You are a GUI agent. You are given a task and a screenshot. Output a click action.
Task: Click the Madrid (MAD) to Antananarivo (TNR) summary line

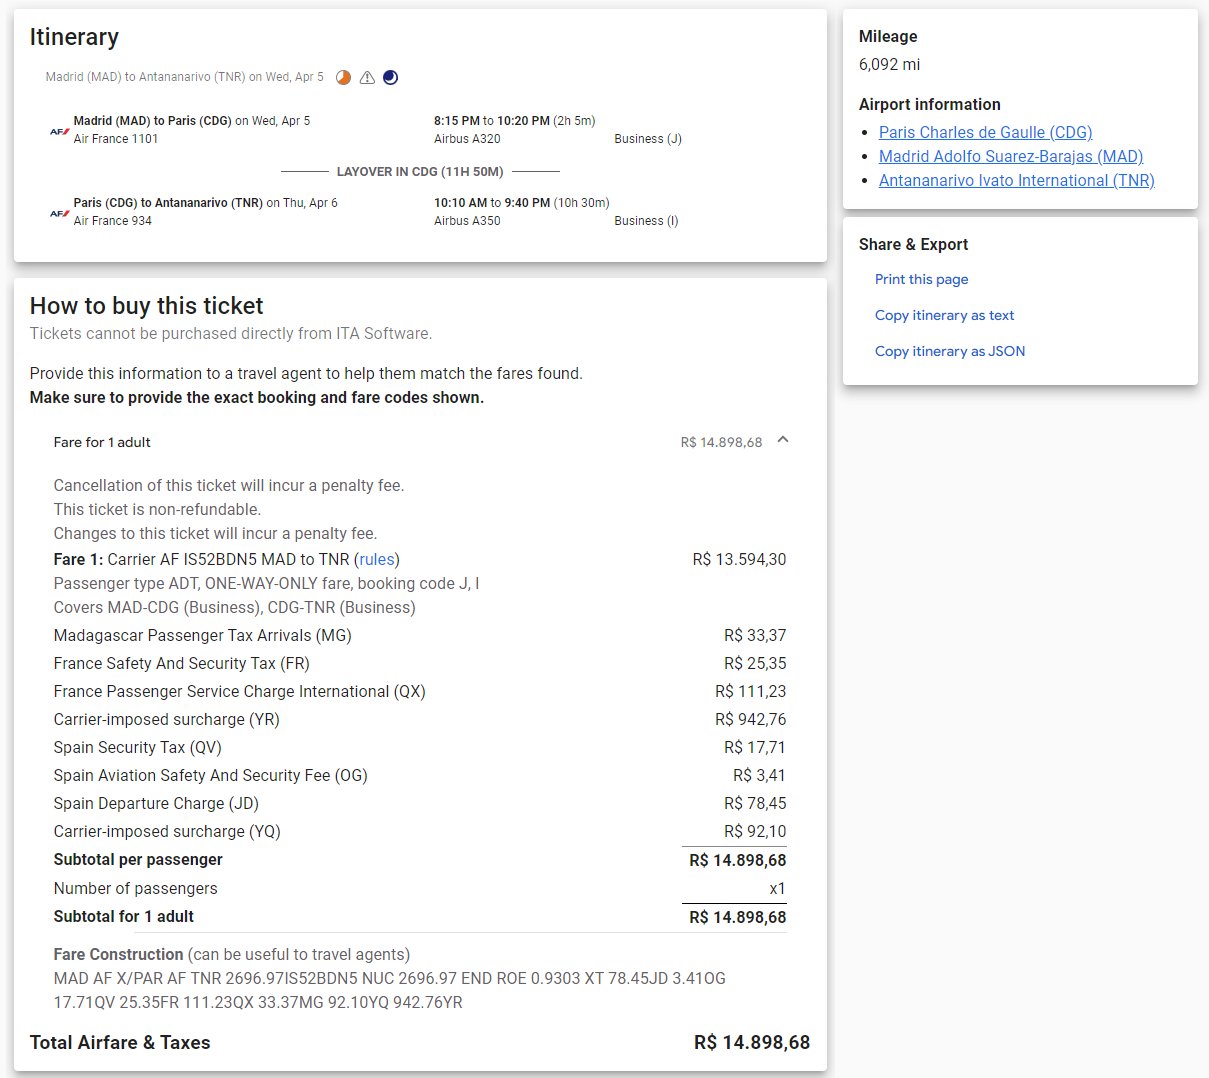pos(184,77)
